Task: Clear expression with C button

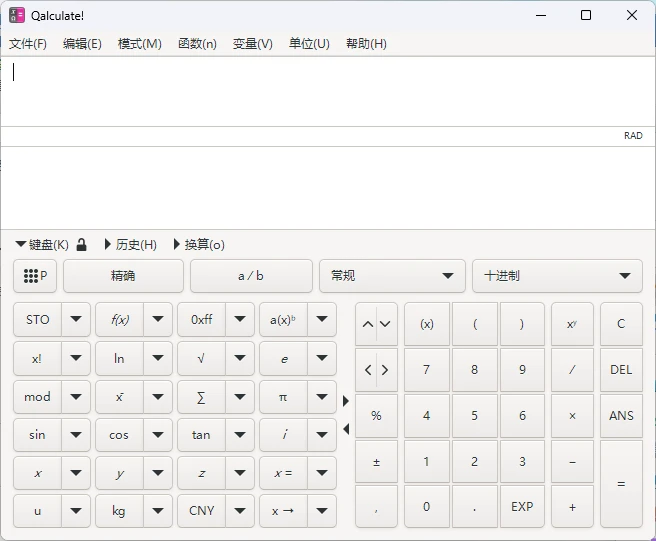Action: click(x=621, y=324)
